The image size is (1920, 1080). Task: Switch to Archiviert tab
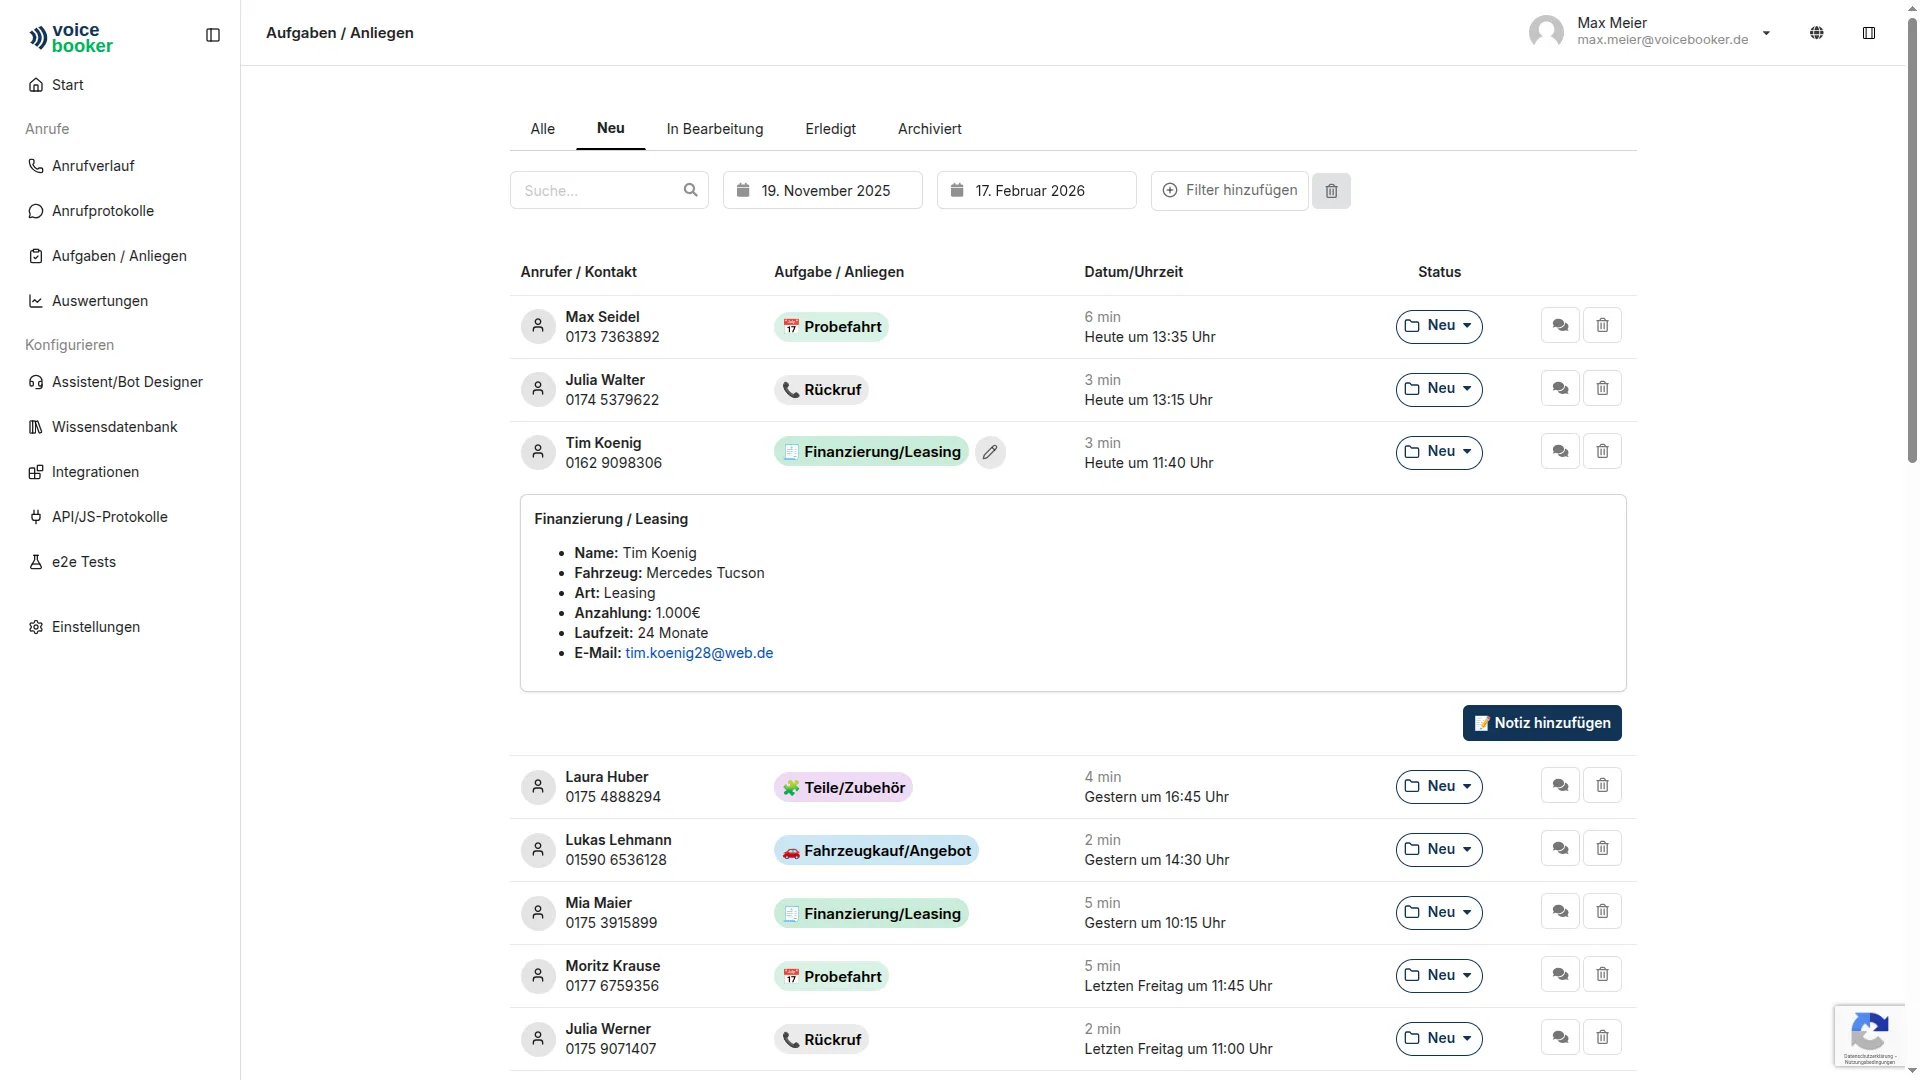(929, 129)
